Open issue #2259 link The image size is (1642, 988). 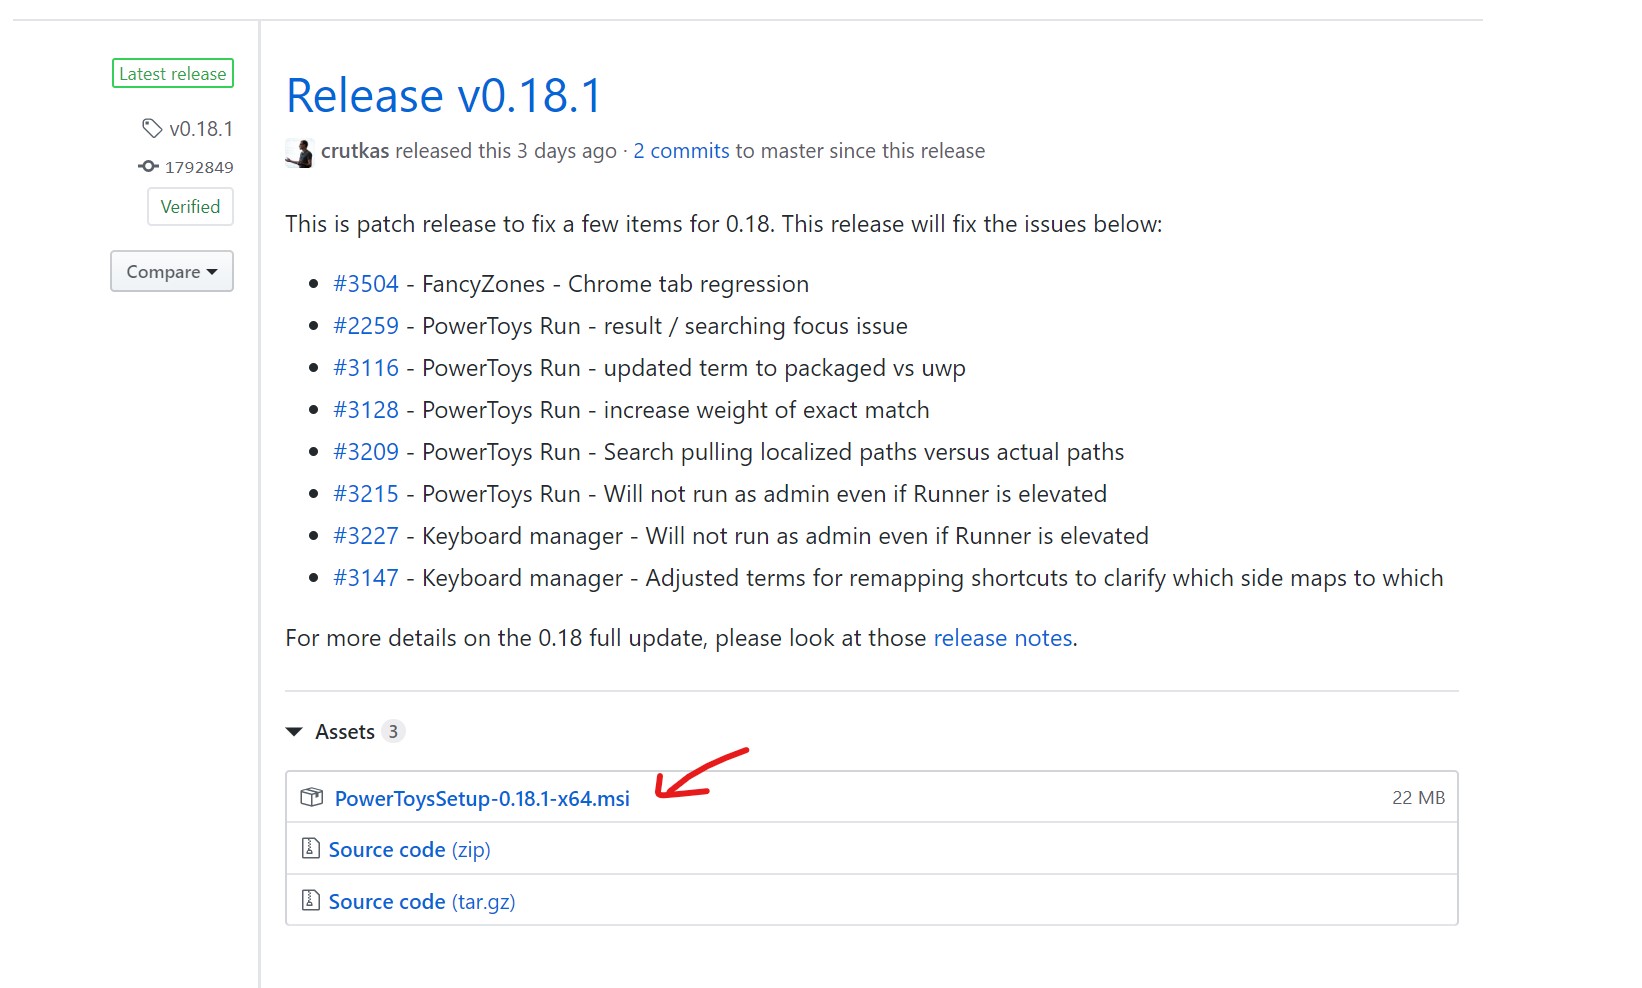(366, 326)
